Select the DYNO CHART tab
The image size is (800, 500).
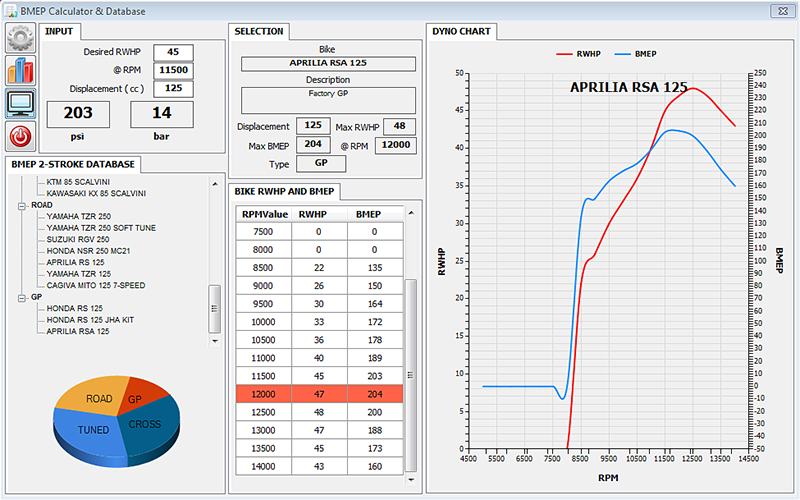coord(461,31)
